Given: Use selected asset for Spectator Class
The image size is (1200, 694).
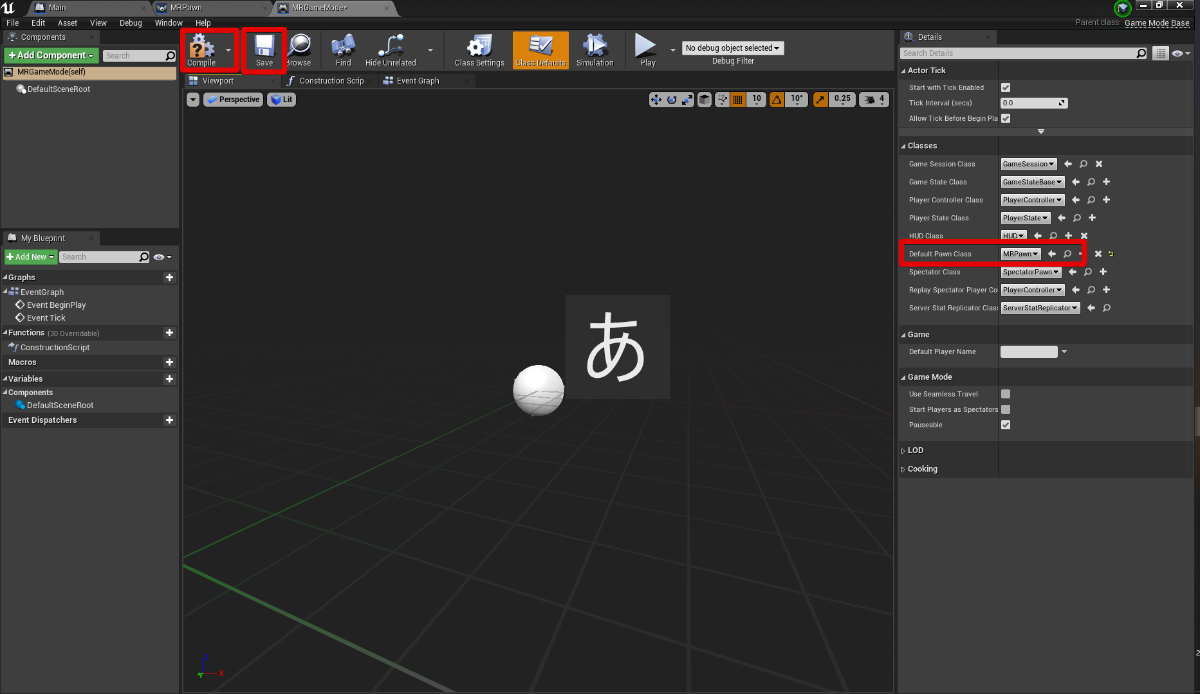Looking at the screenshot, I should point(1071,272).
